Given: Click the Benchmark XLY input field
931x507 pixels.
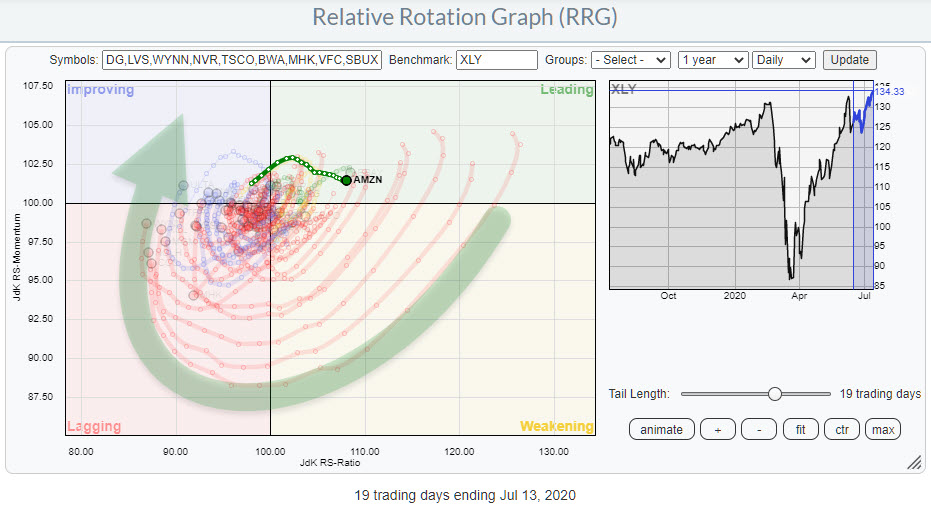Looking at the screenshot, I should tap(496, 60).
